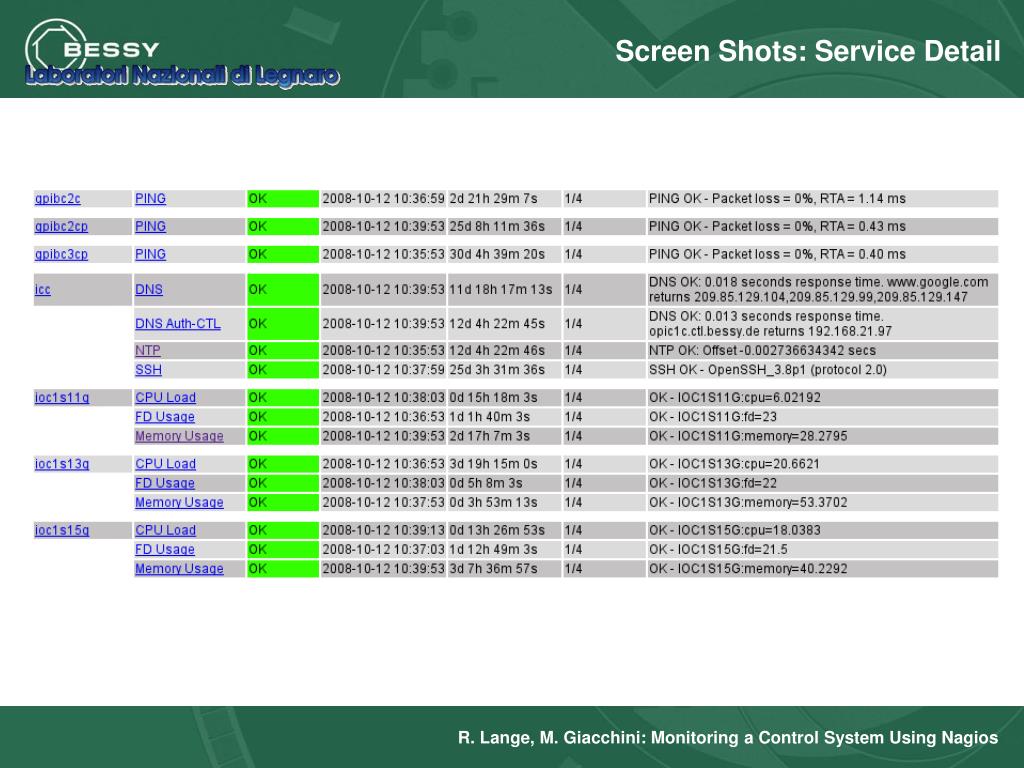Open CPU Load for ioc1s15g
Image resolution: width=1024 pixels, height=768 pixels.
[165, 530]
